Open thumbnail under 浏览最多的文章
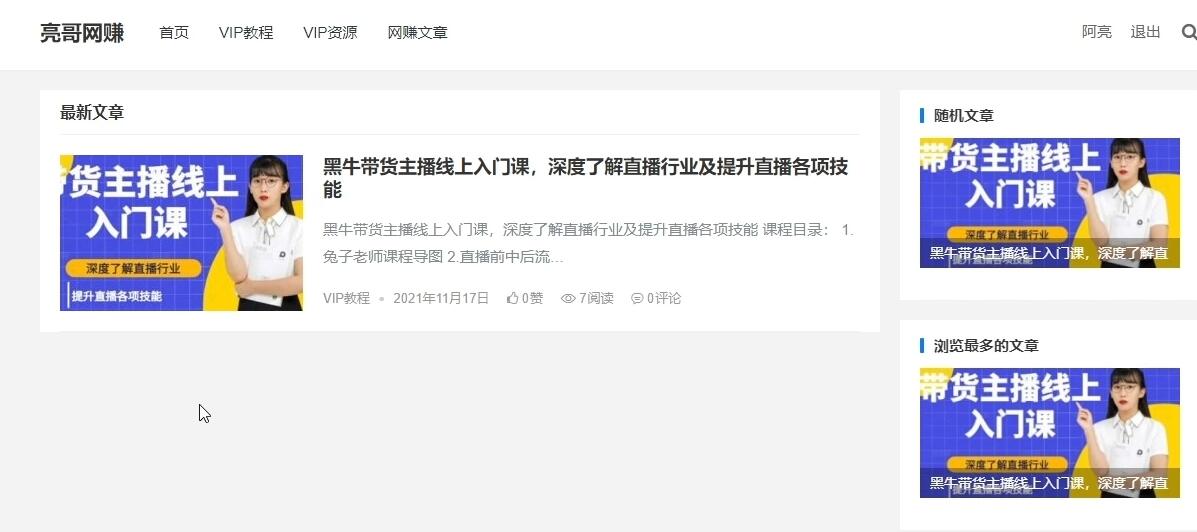The image size is (1197, 532). click(x=1050, y=433)
